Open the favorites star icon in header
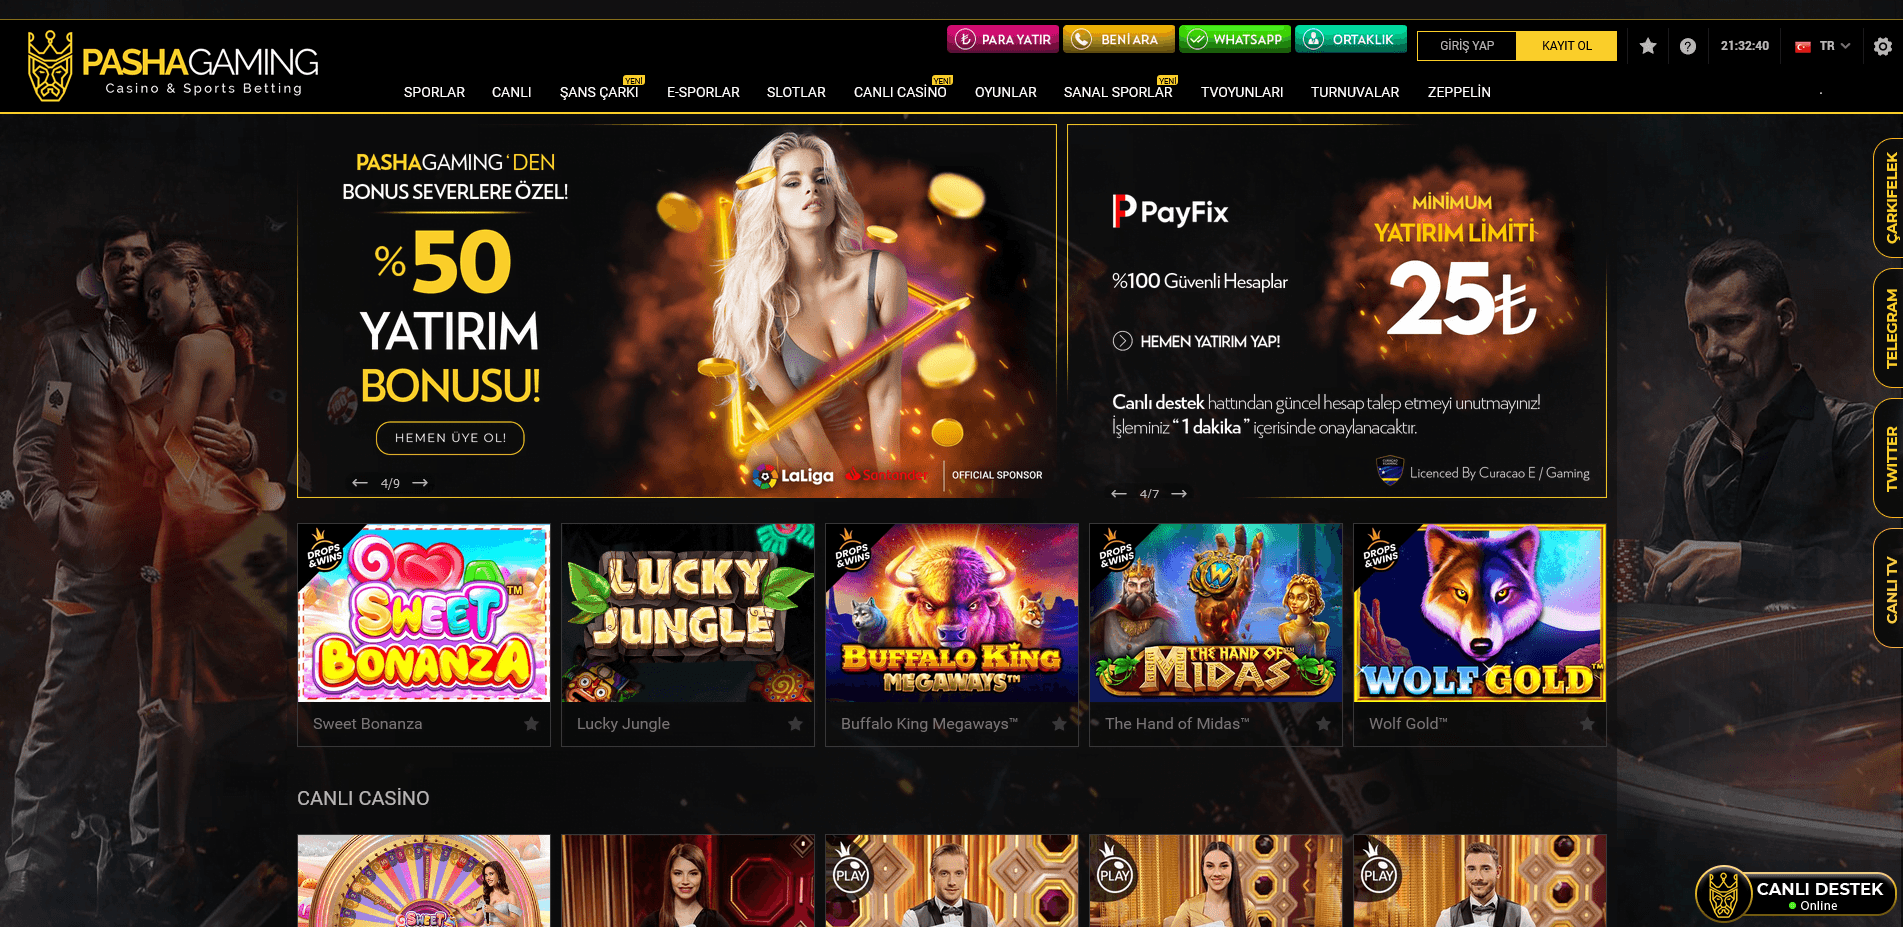Viewport: 1903px width, 927px height. click(1648, 46)
